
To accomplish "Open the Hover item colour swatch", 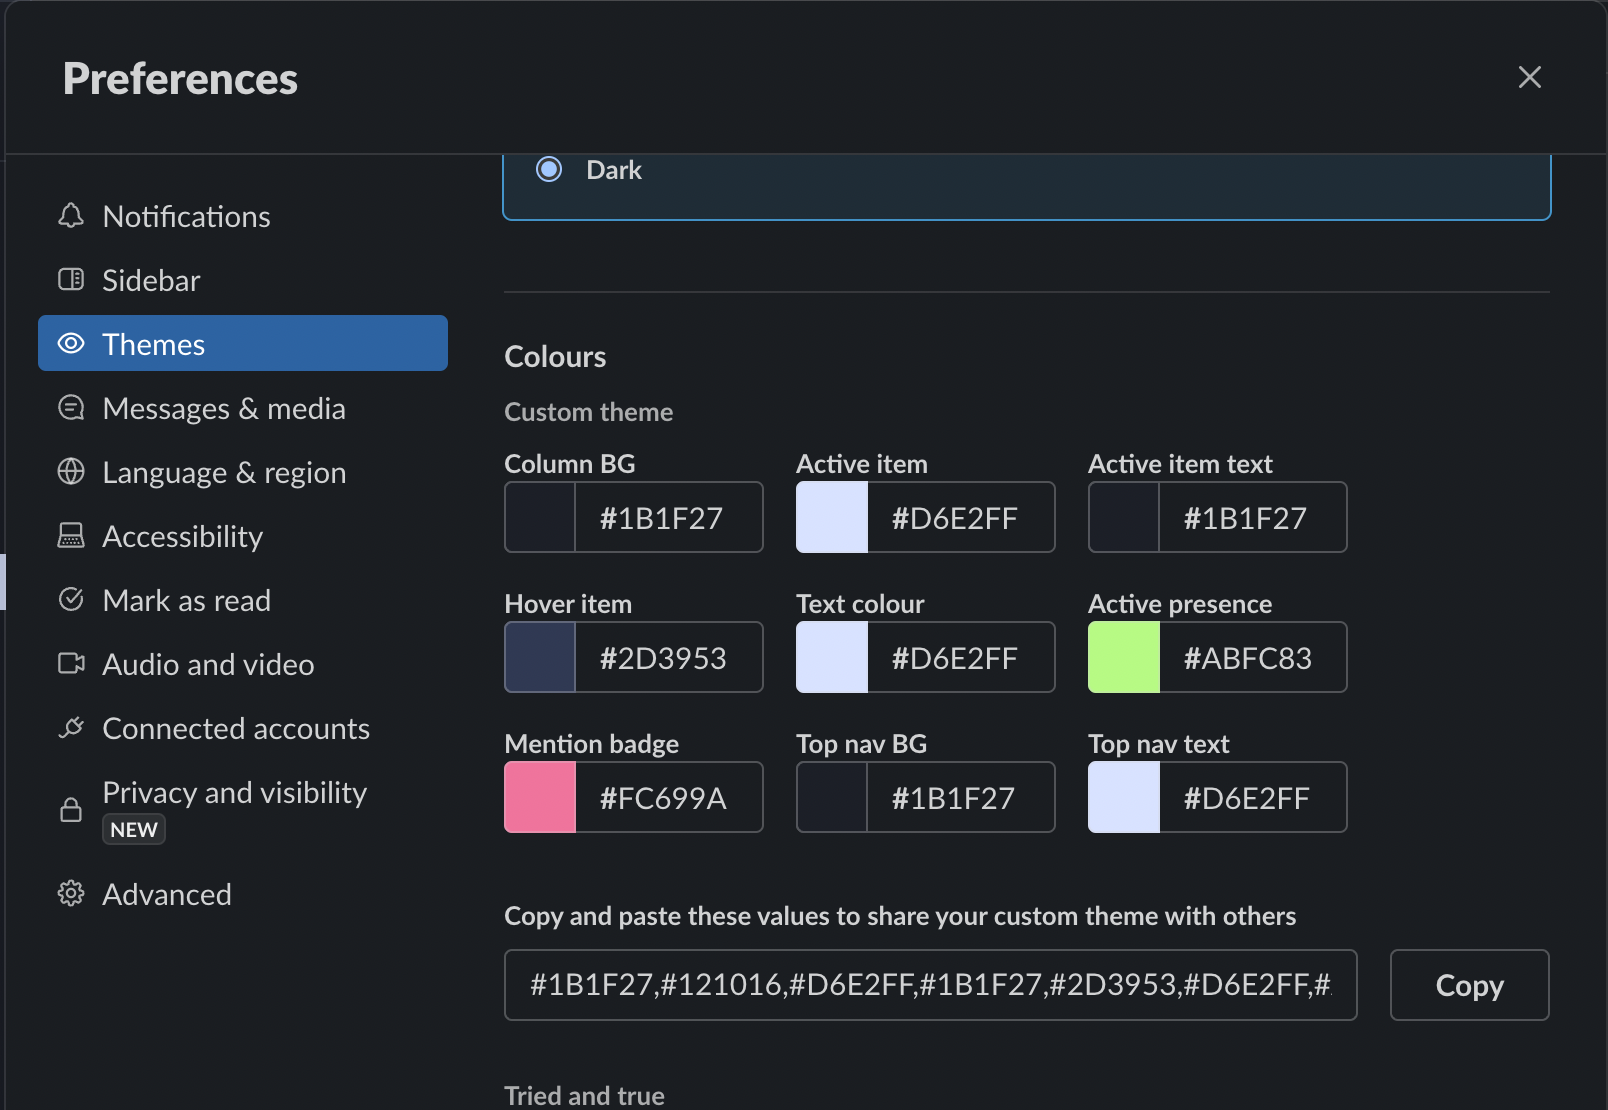I will pos(540,657).
